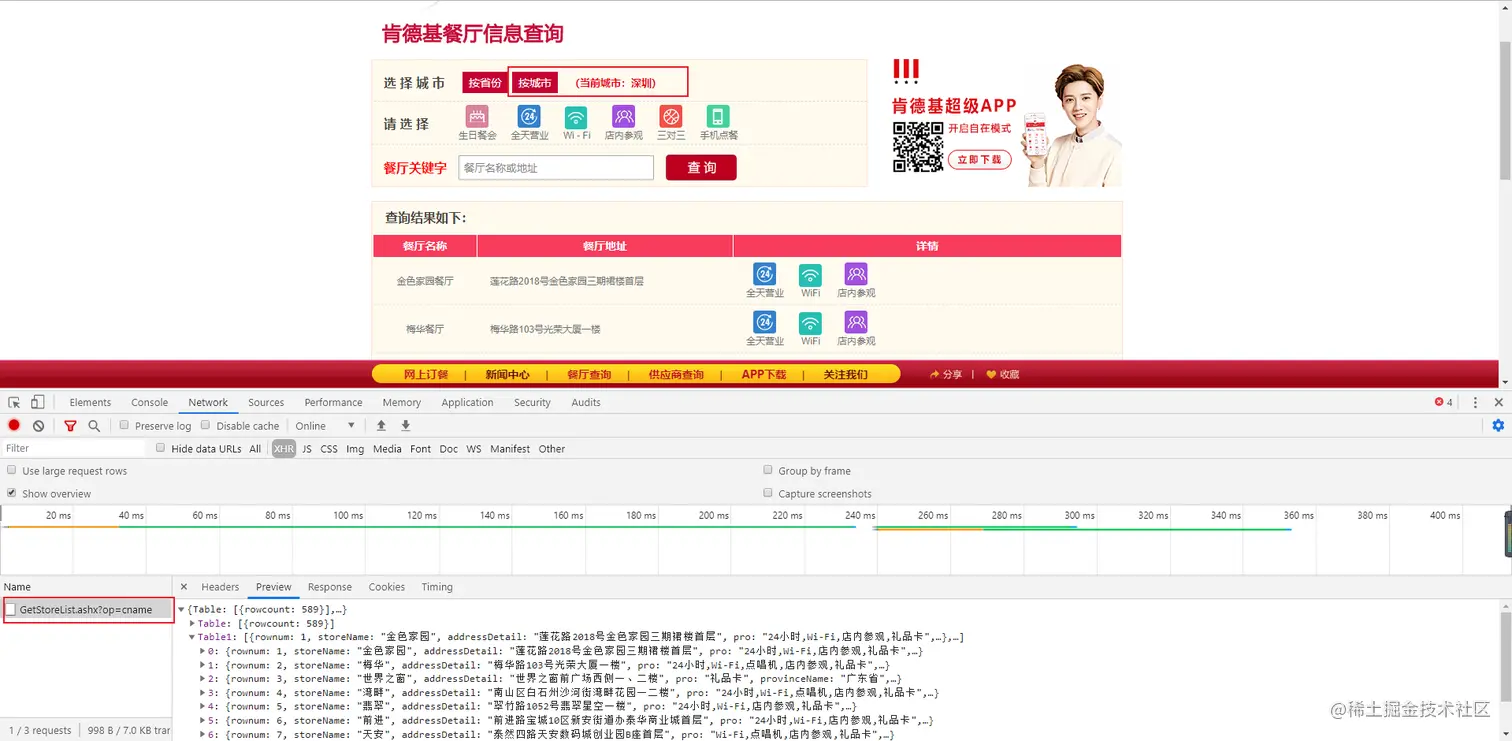Enable the Disable cache checkbox
The width and height of the screenshot is (1512, 741).
[x=206, y=425]
